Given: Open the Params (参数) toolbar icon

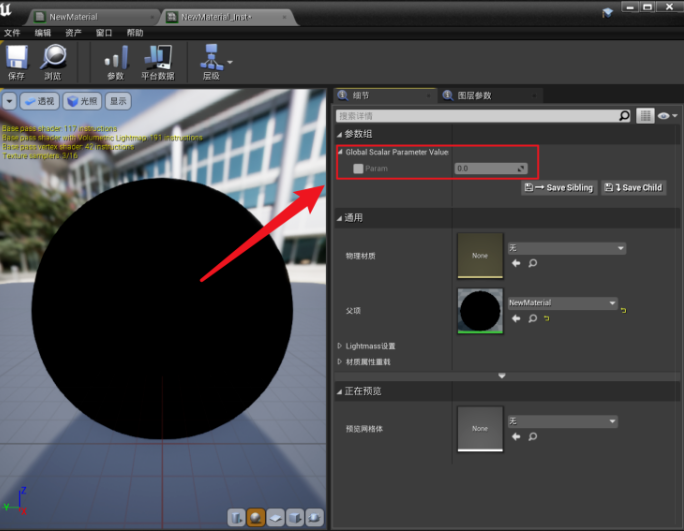Looking at the screenshot, I should 116,62.
